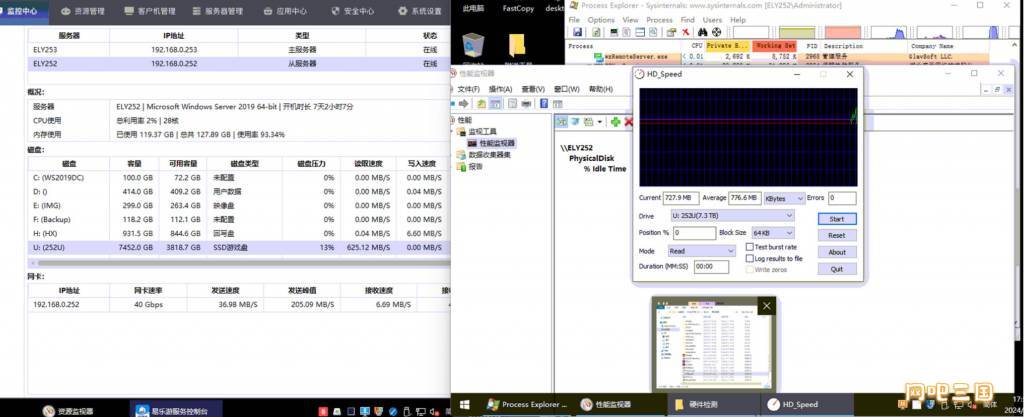This screenshot has width=1024, height=417.
Task: Open the Process menu in Process Explorer
Action: coord(659,20)
